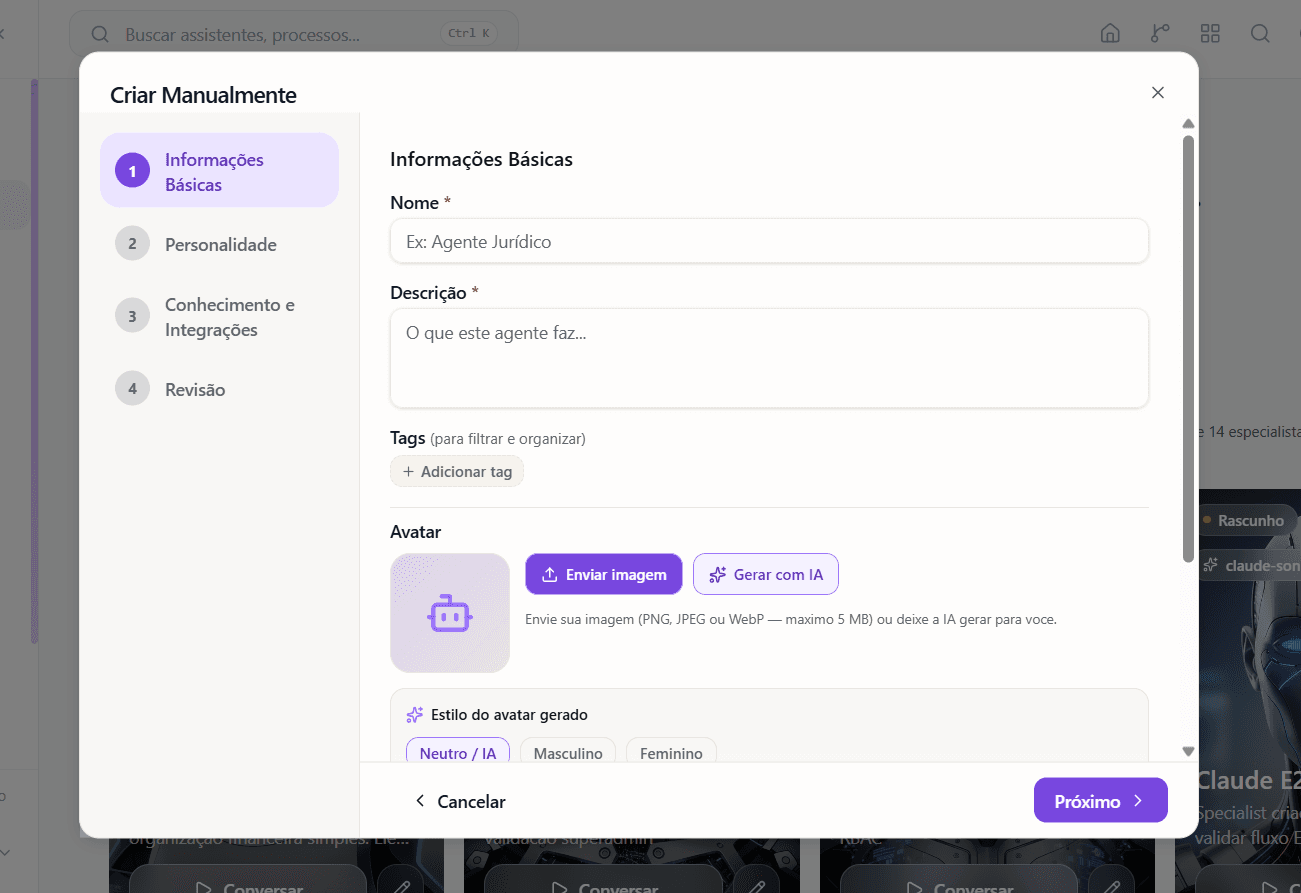Image resolution: width=1301 pixels, height=893 pixels.
Task: Go to step 2 Personalidade
Action: point(220,245)
